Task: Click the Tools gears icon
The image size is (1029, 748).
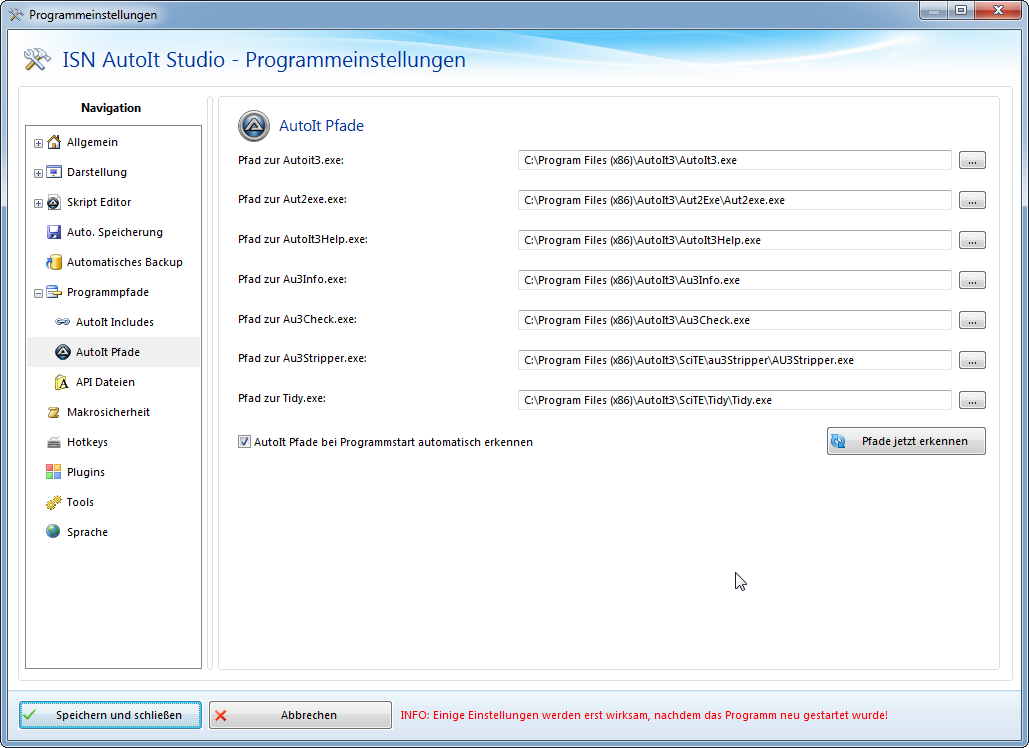Action: pyautogui.click(x=54, y=502)
